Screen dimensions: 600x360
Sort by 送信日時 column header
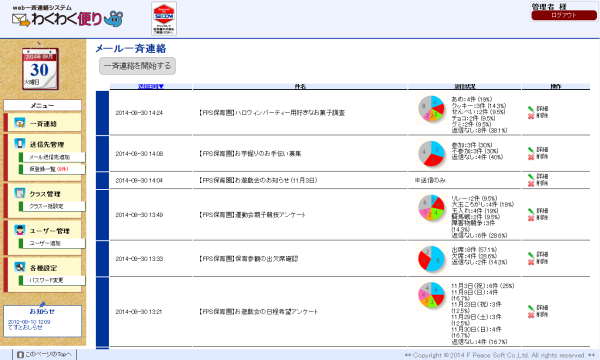coord(151,87)
